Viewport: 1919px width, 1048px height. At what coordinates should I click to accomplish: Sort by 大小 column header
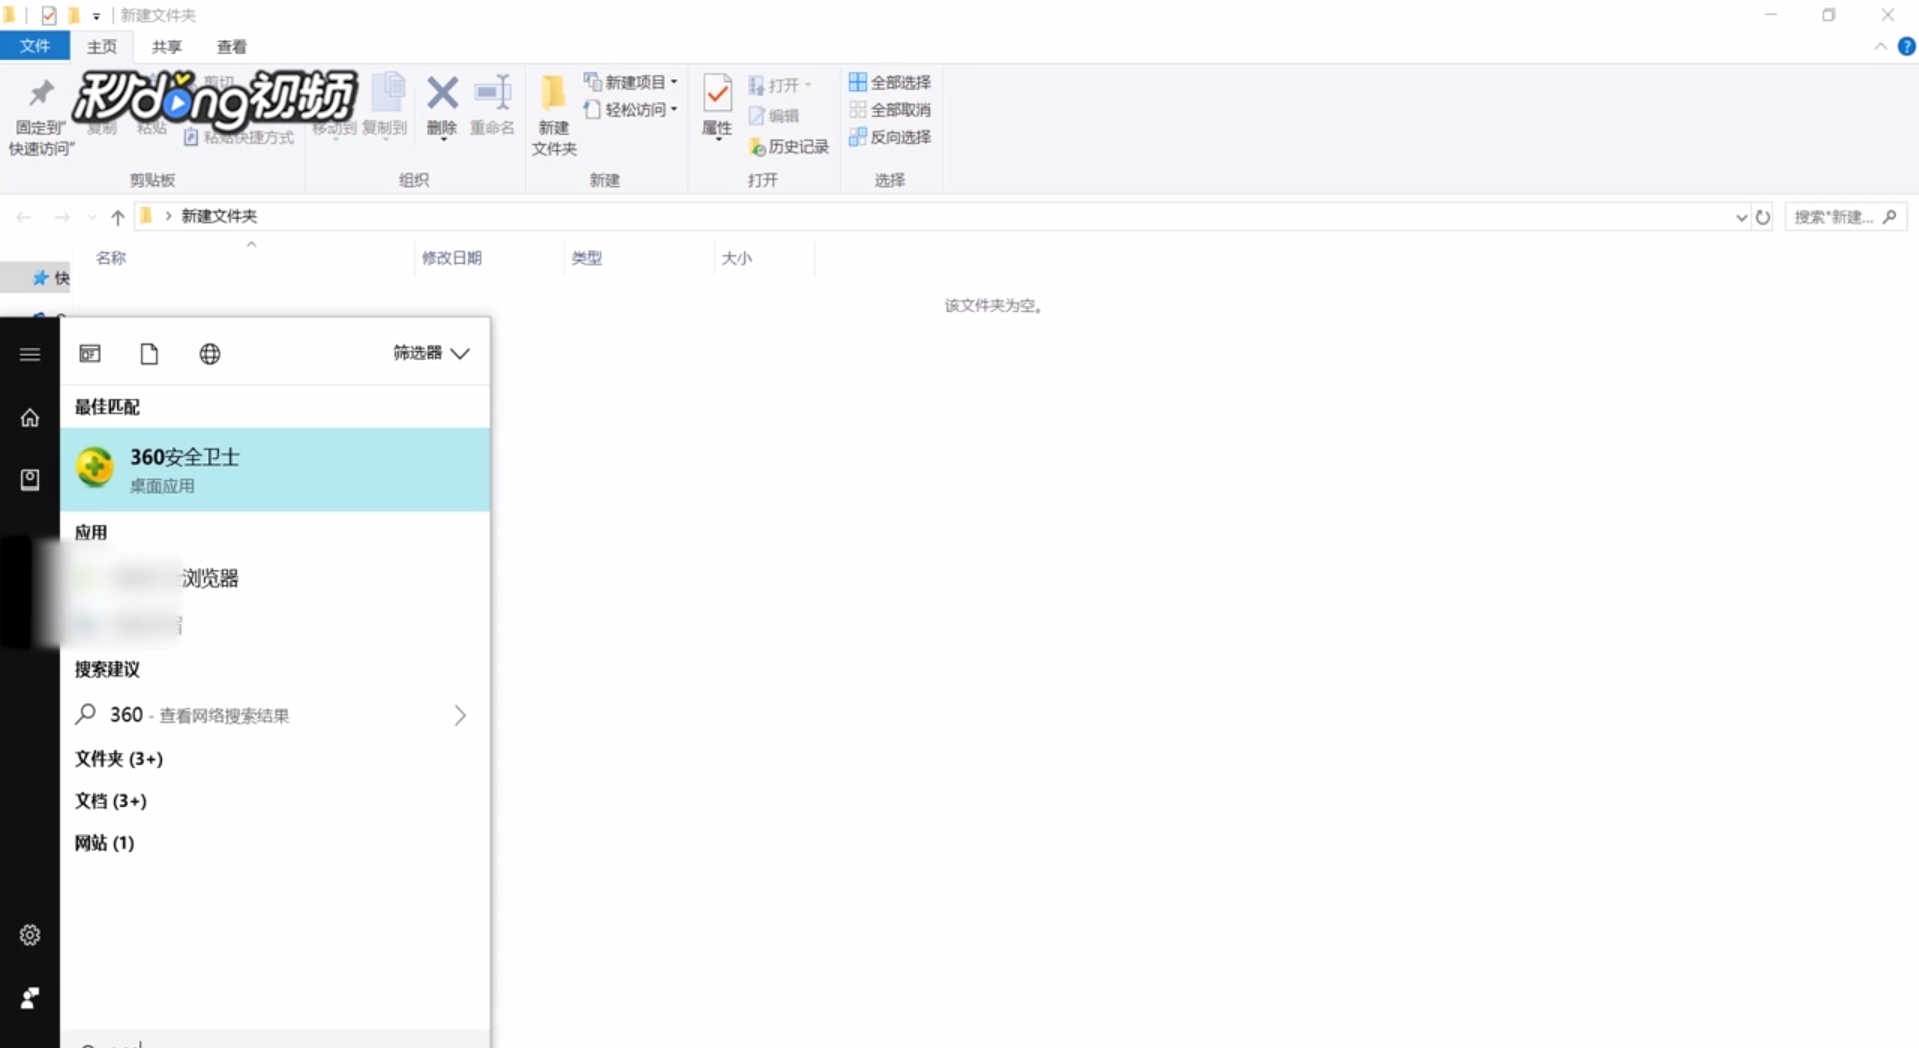tap(737, 258)
